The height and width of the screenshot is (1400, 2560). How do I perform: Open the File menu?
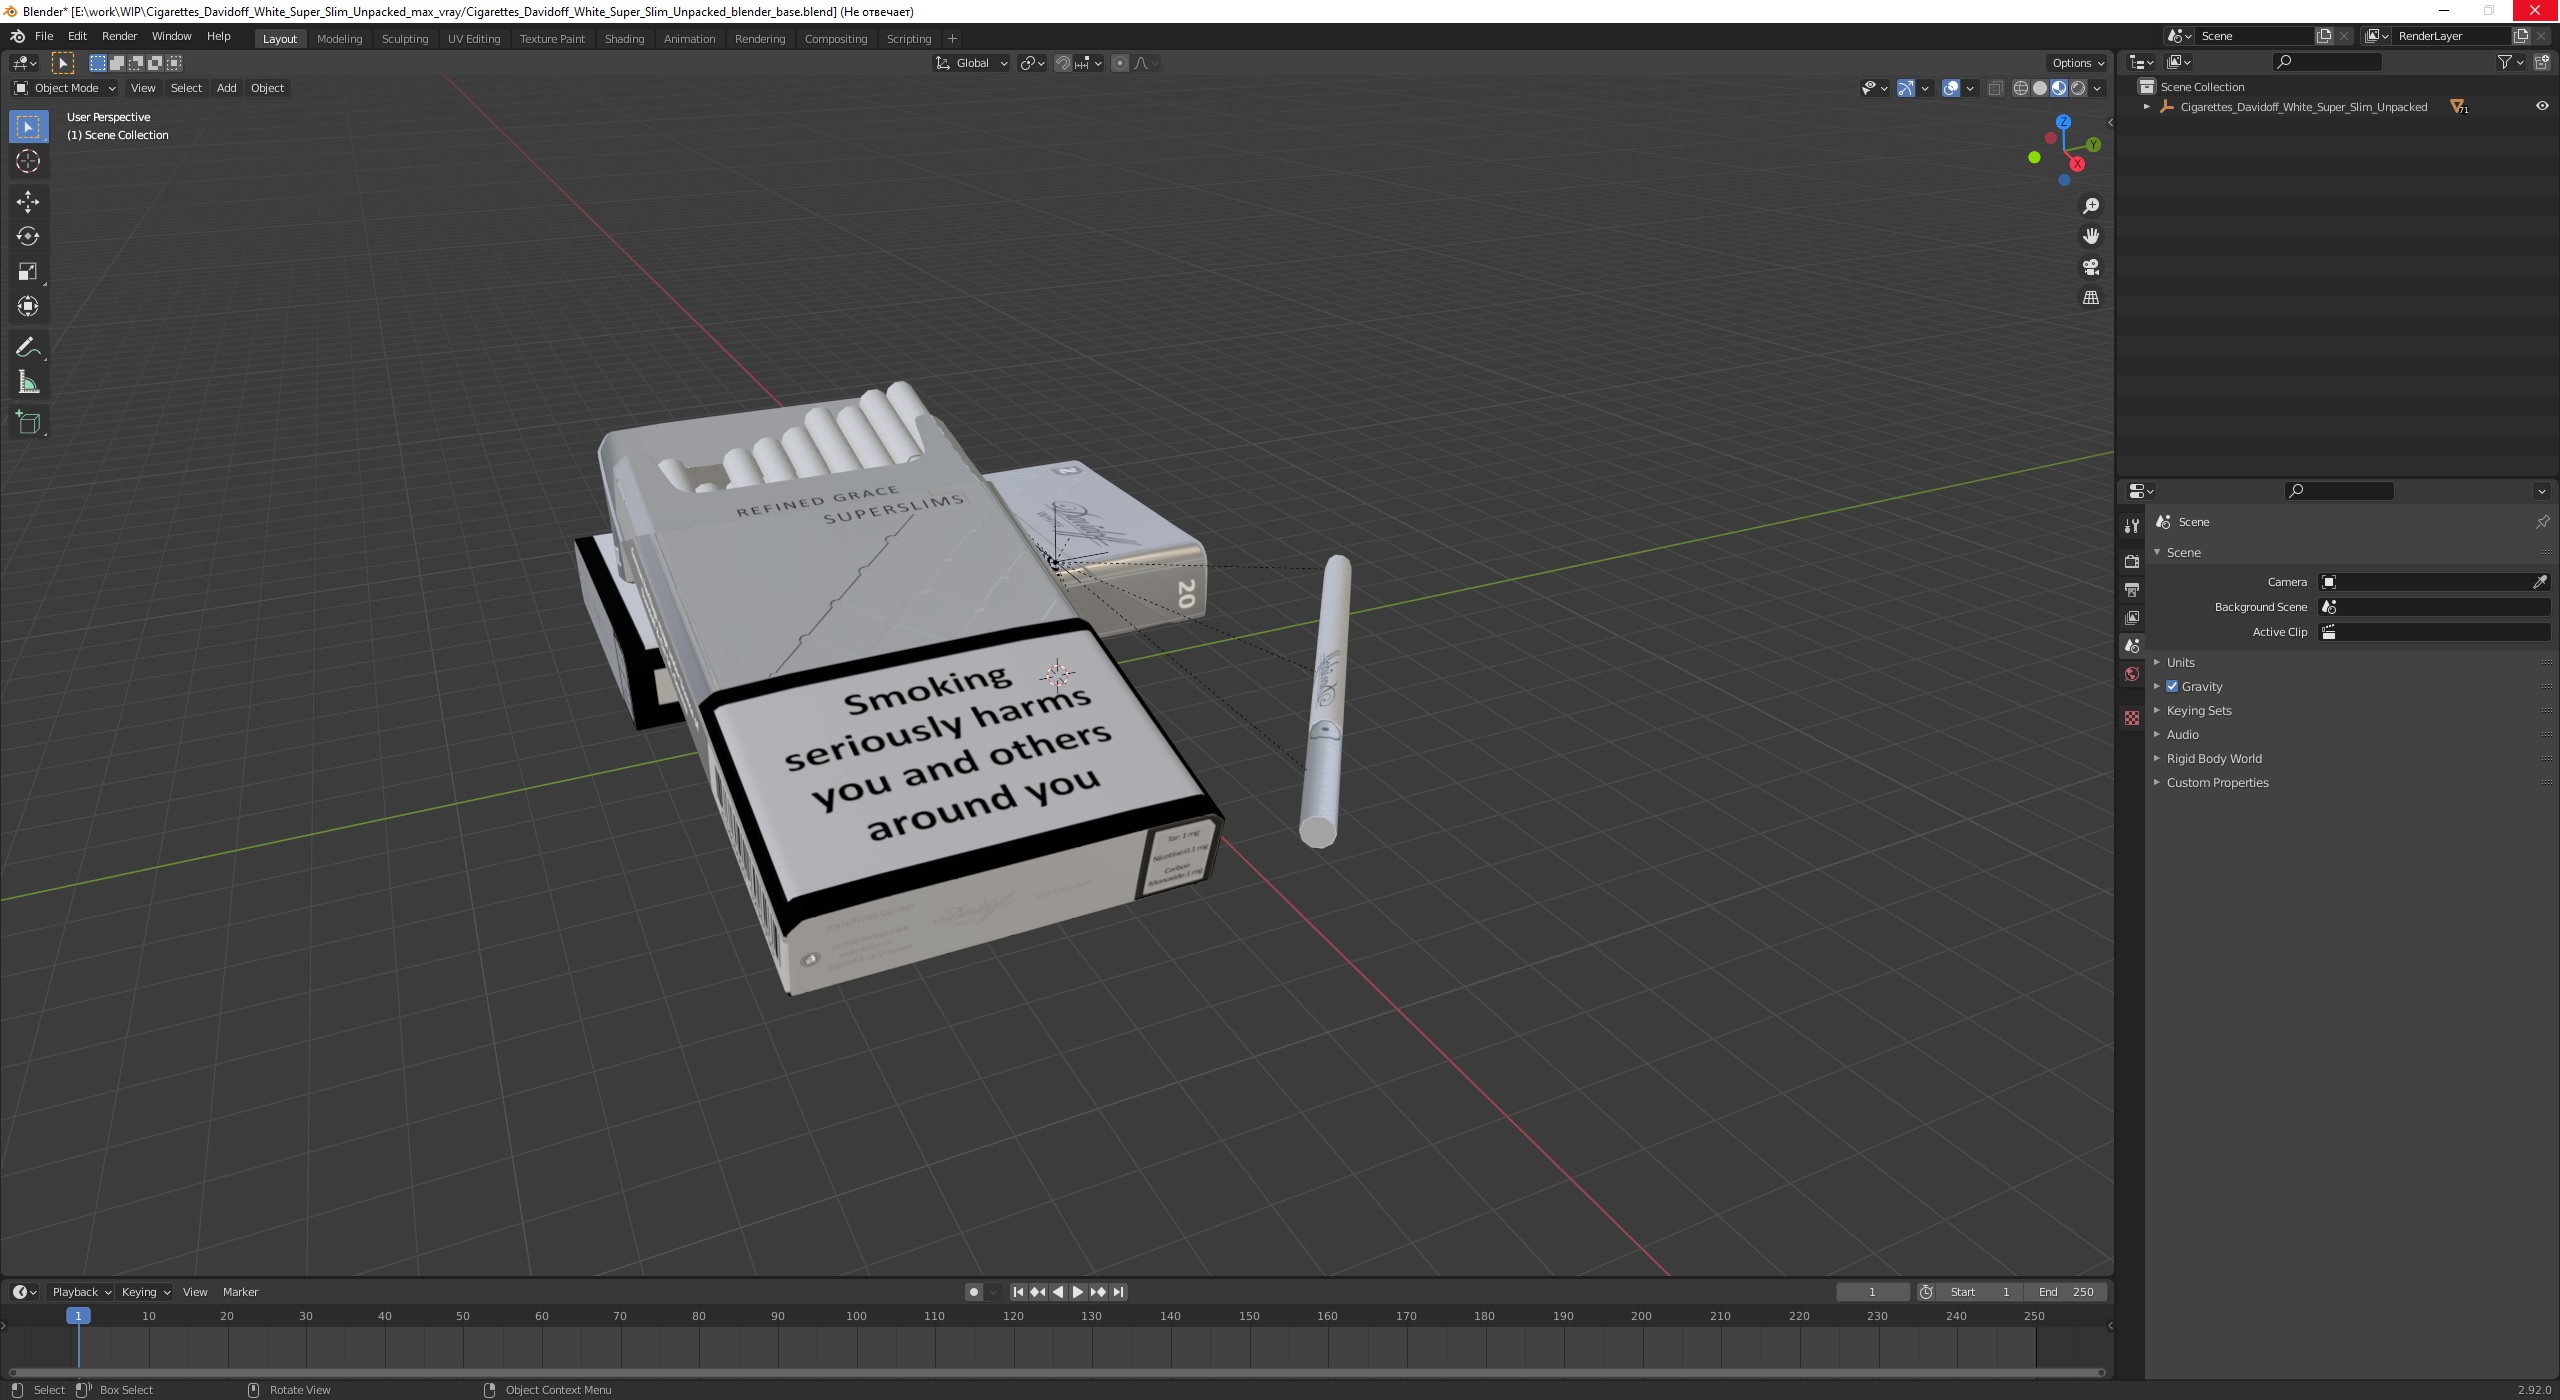click(44, 36)
